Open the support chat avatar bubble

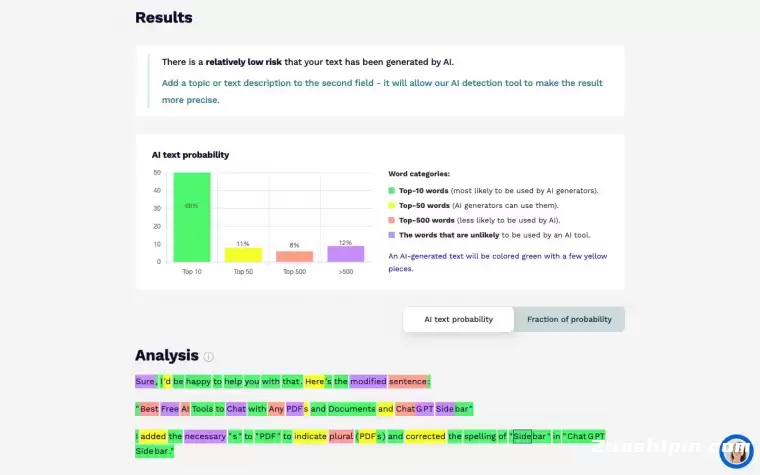point(735,451)
